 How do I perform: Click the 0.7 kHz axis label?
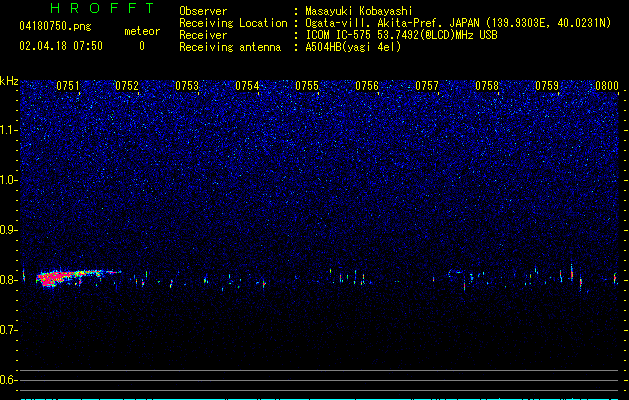click(8, 330)
